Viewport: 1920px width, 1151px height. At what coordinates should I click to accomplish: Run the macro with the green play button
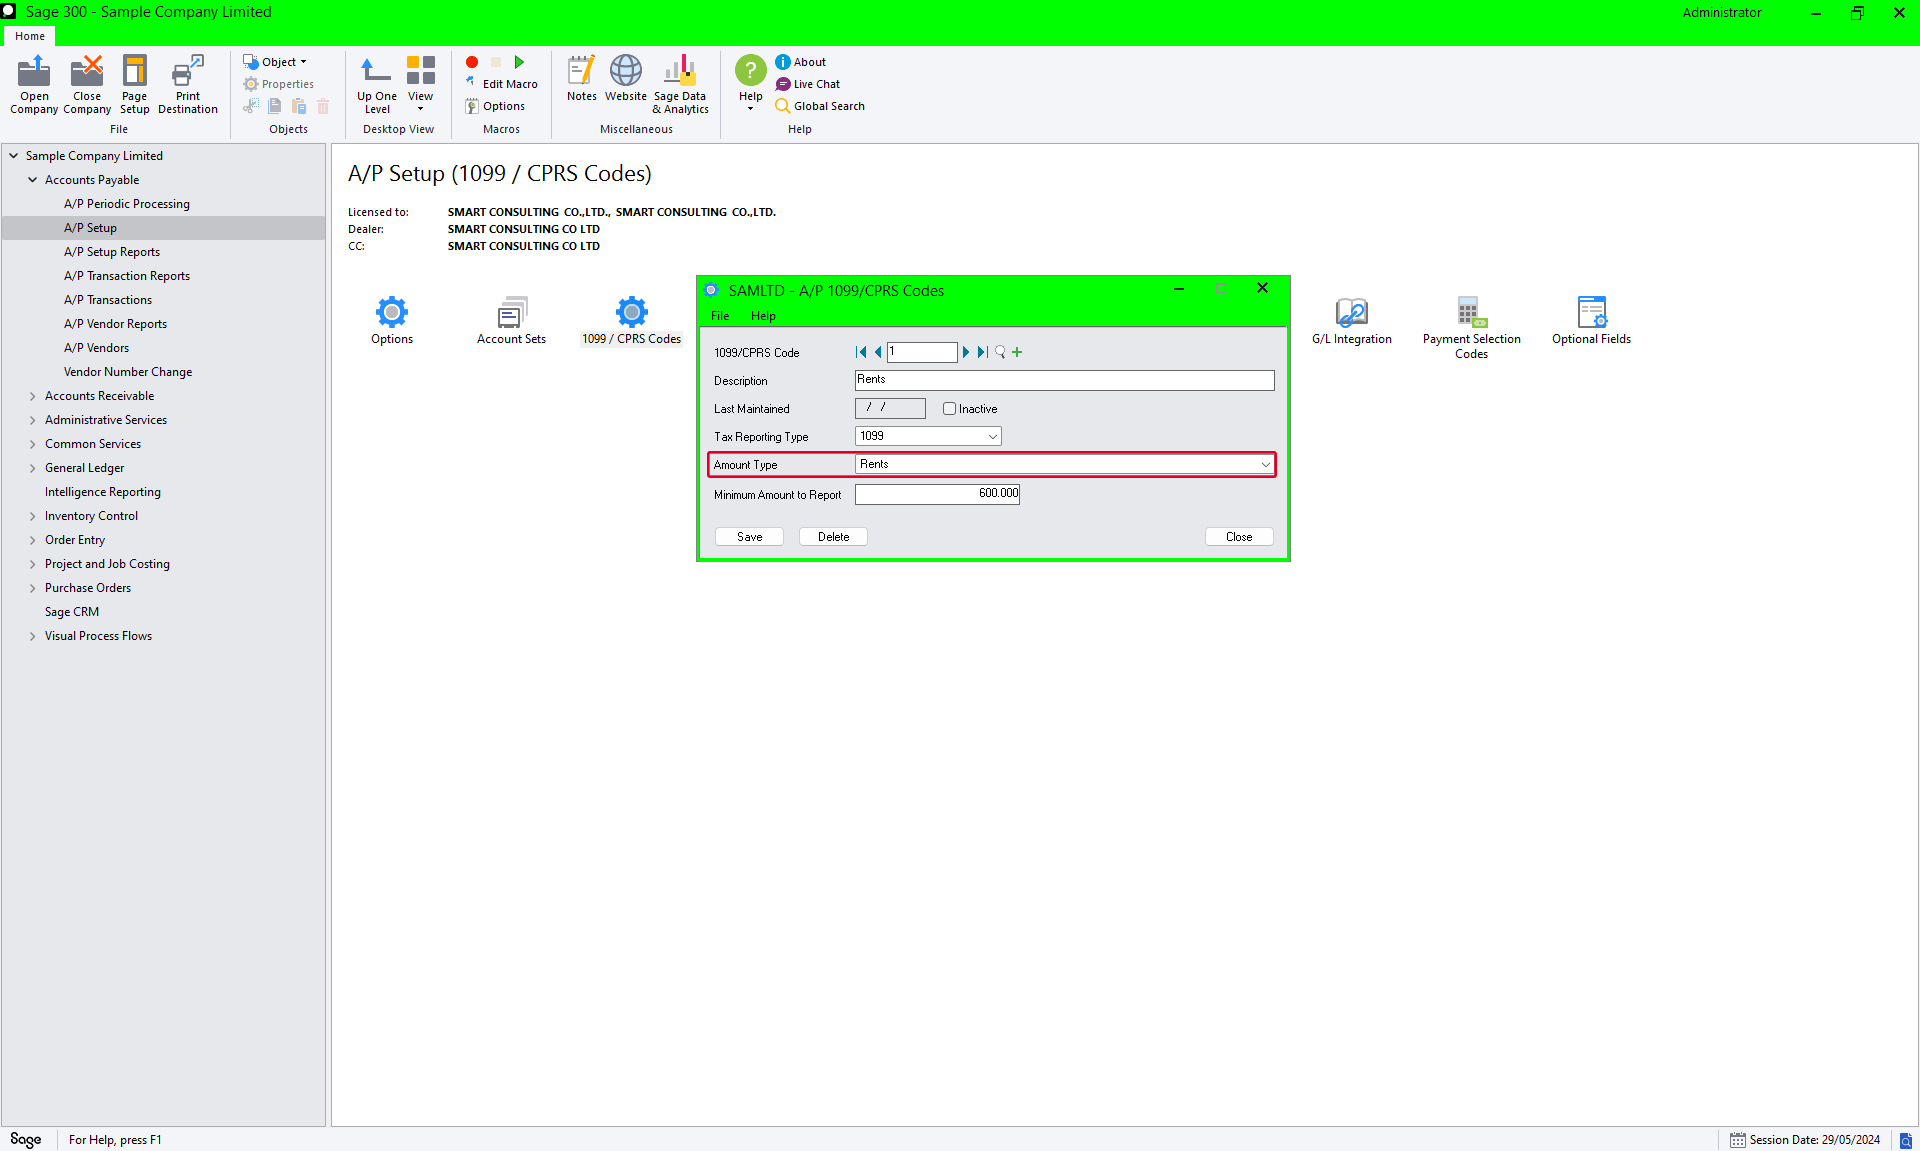[519, 62]
